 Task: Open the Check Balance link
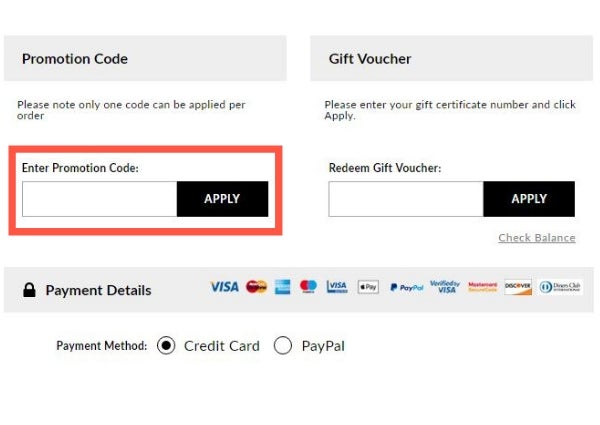(537, 238)
